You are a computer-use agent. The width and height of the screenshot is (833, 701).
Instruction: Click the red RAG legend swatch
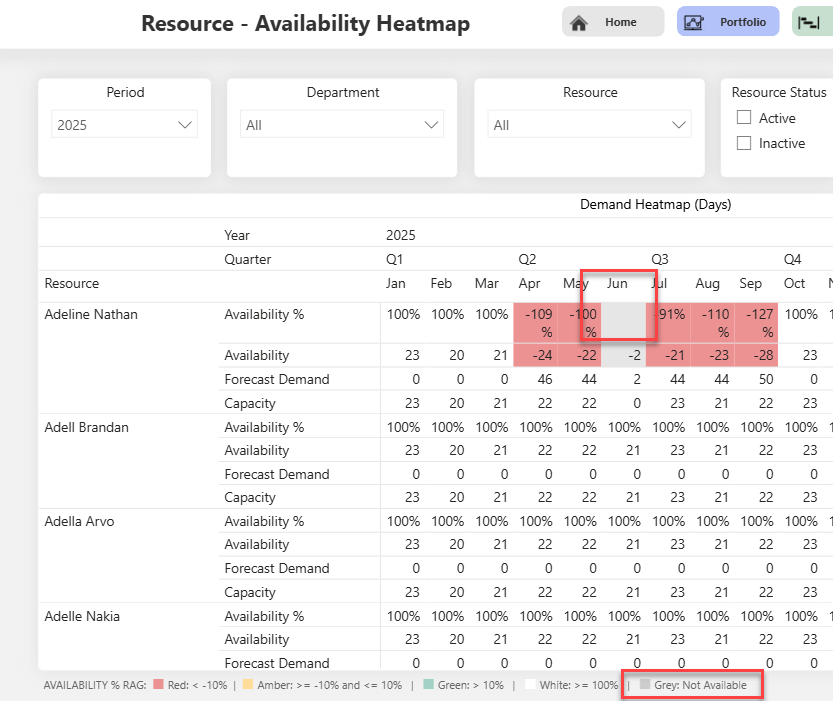click(158, 685)
